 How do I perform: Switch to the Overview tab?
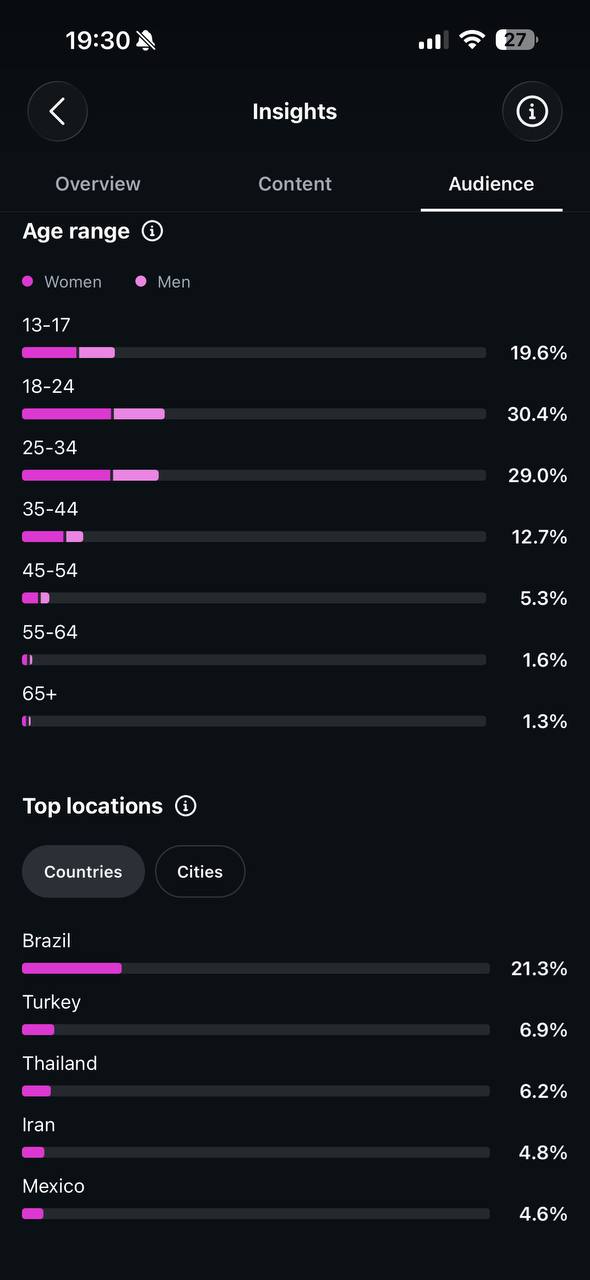click(98, 184)
